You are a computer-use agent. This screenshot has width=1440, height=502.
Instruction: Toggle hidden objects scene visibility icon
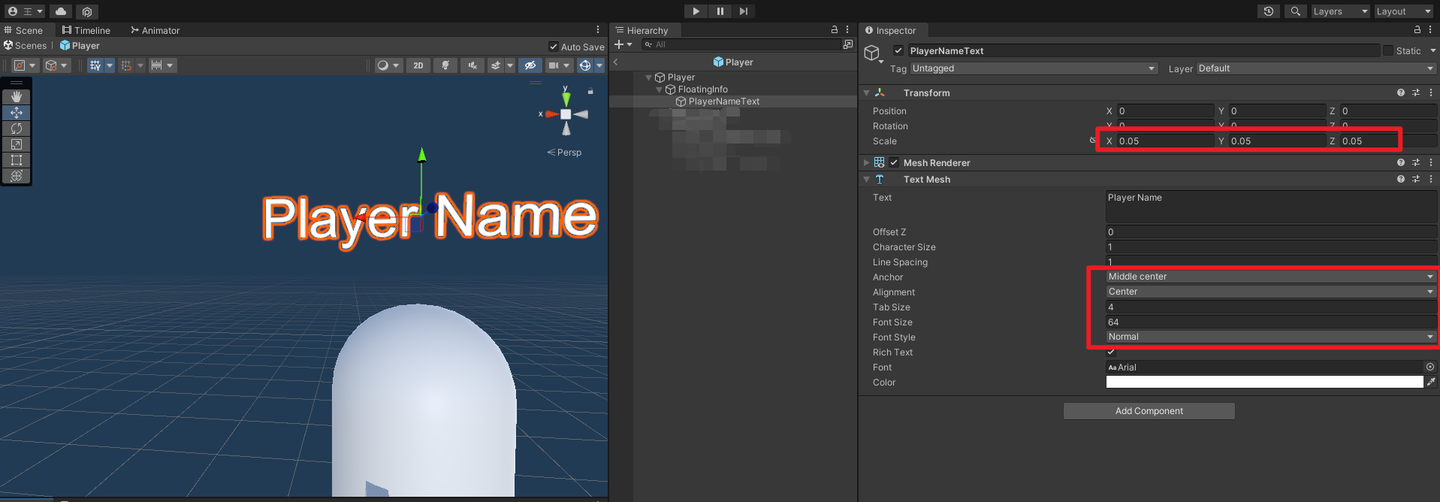(530, 65)
